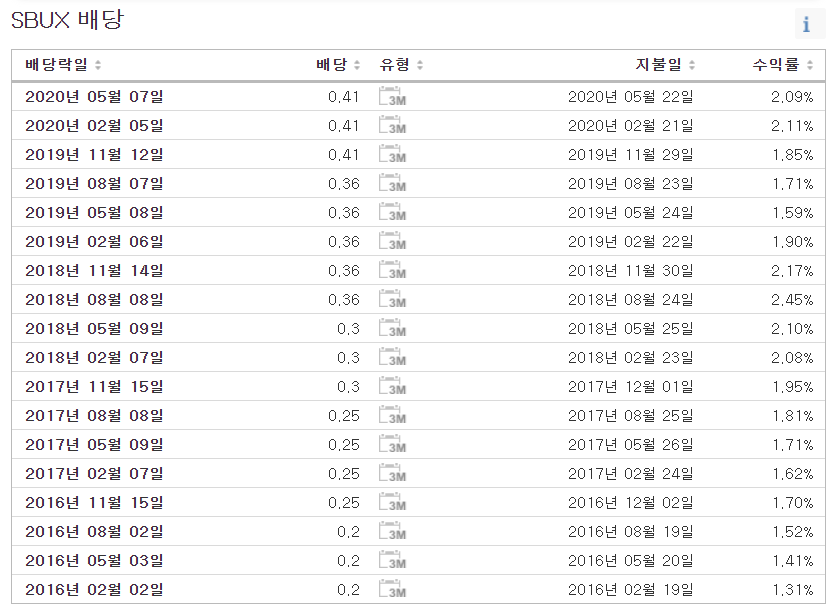Screen dimensions: 836x612
Task: Click the 3M icon in 2016년 11월 15일 row
Action: click(x=392, y=502)
